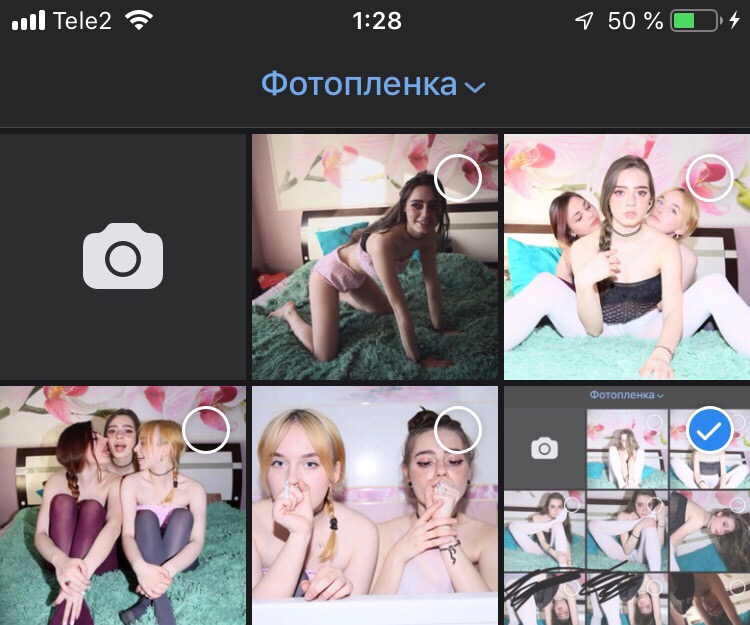Open the thumbnail of person kneeling on green blanket
This screenshot has width=750, height=625.
click(x=360, y=280)
